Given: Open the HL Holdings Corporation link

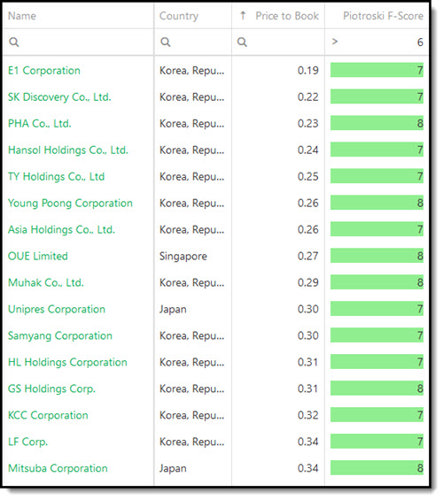Looking at the screenshot, I should (x=68, y=362).
